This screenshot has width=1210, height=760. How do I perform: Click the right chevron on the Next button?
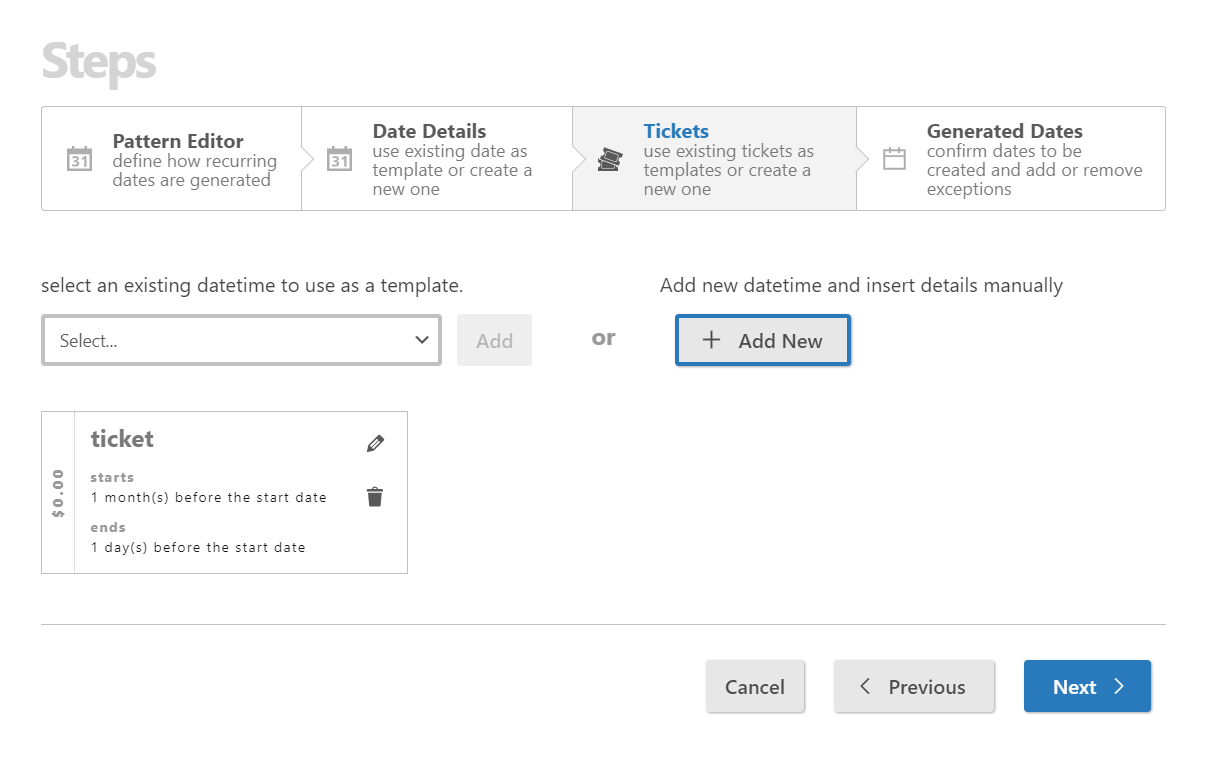pos(1119,687)
